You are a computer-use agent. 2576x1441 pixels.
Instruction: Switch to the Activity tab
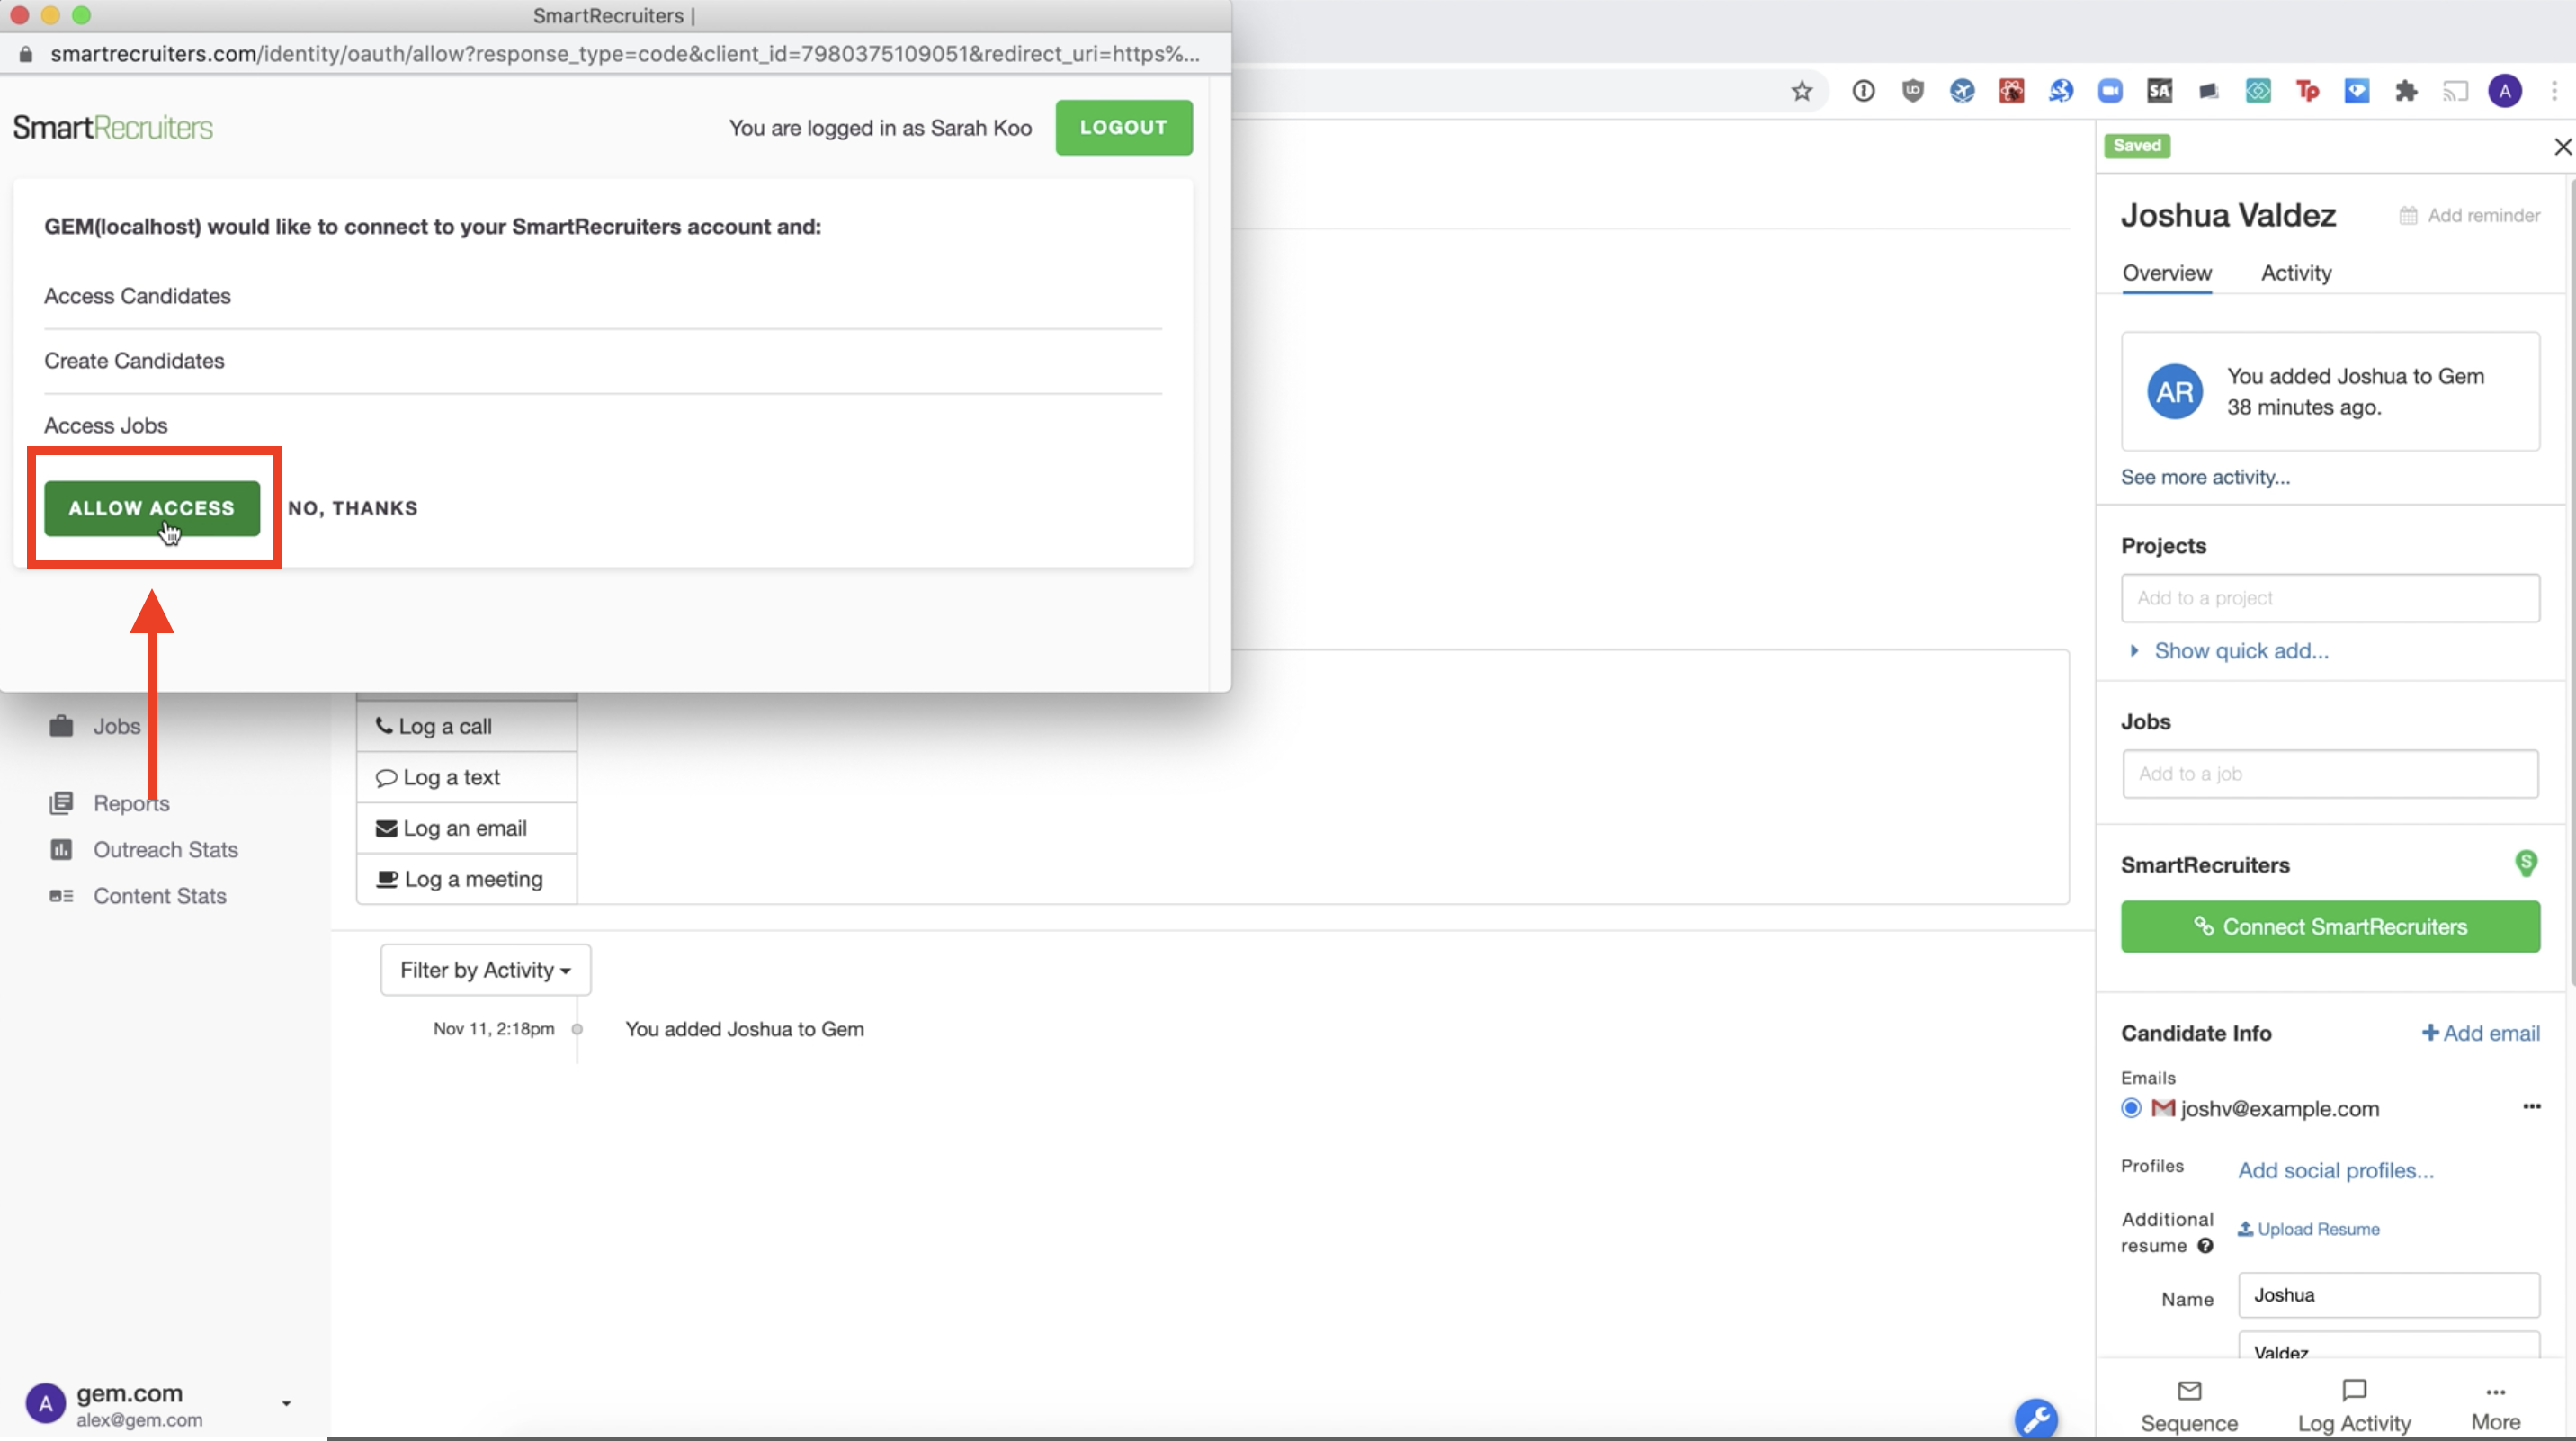pyautogui.click(x=2296, y=273)
